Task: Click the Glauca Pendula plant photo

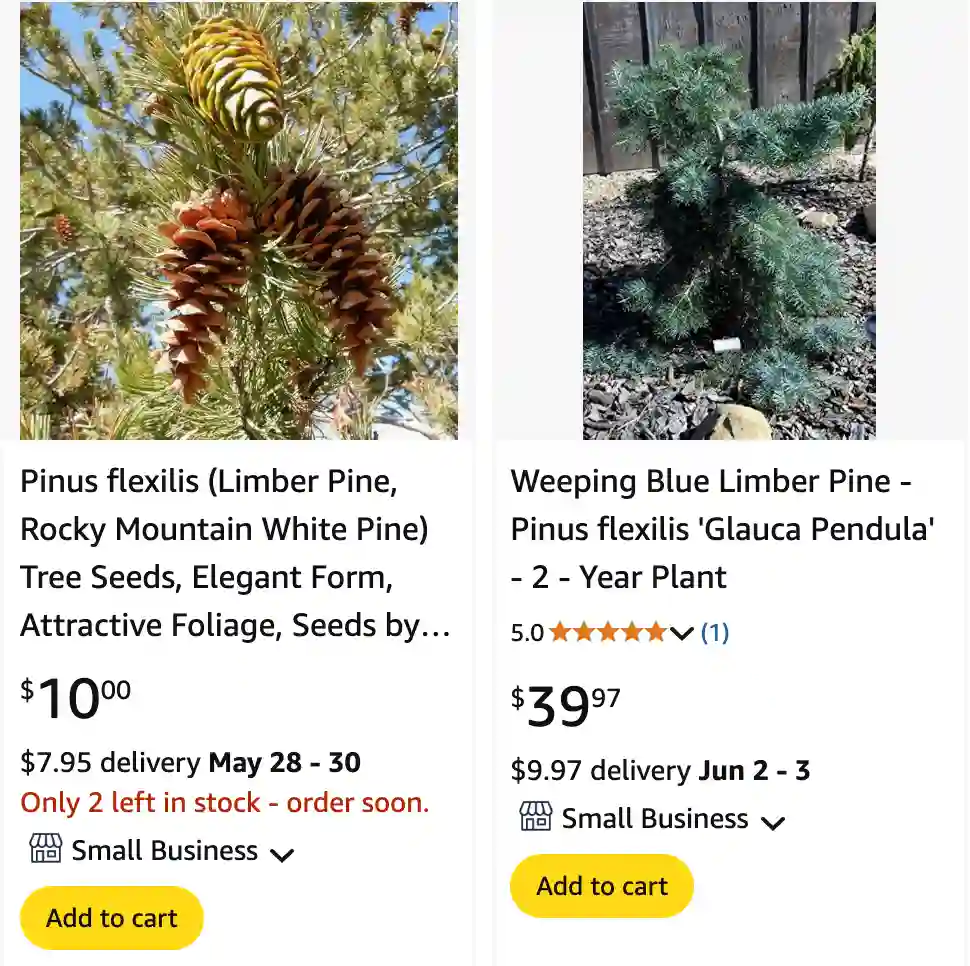Action: click(x=728, y=220)
